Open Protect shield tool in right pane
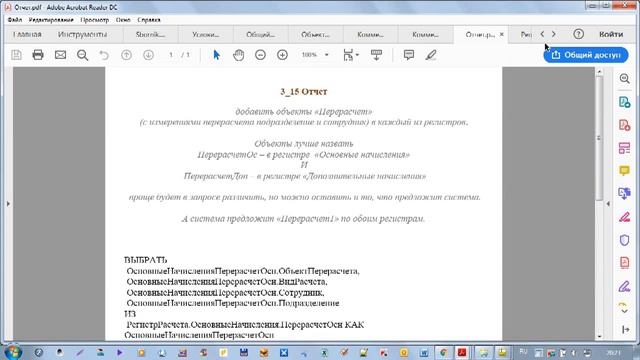The width and height of the screenshot is (640, 360). [x=624, y=240]
